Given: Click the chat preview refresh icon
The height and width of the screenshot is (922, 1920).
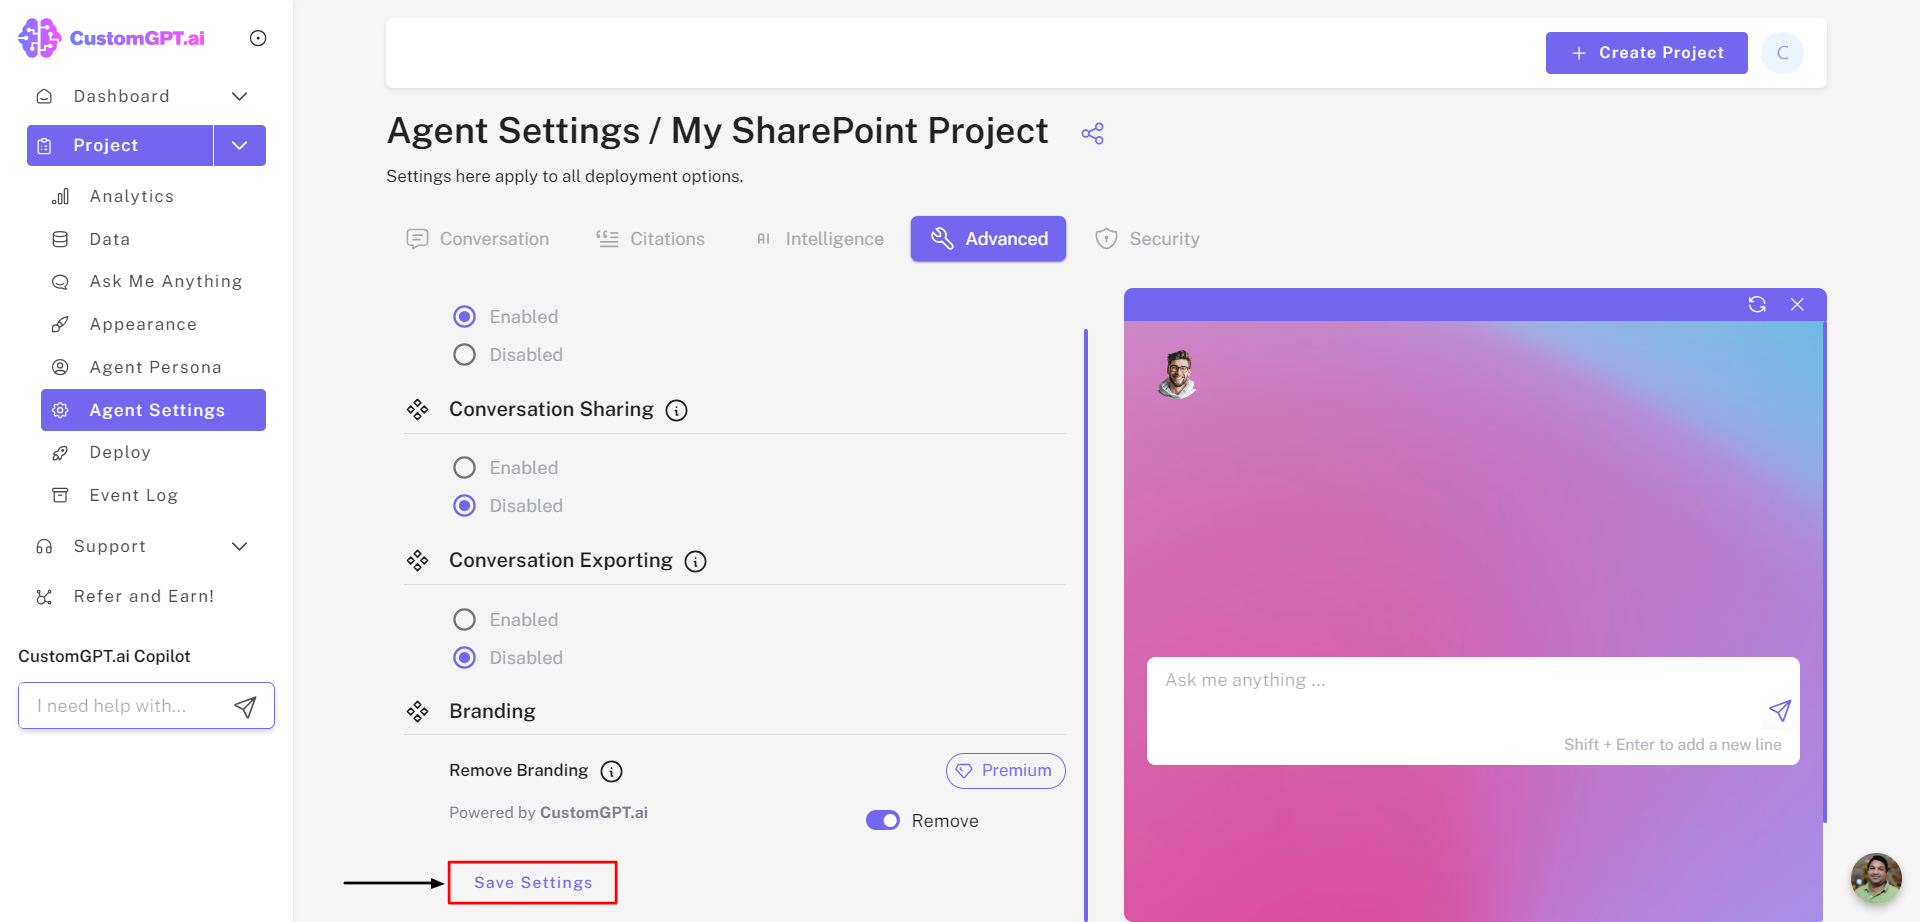Looking at the screenshot, I should 1757,304.
